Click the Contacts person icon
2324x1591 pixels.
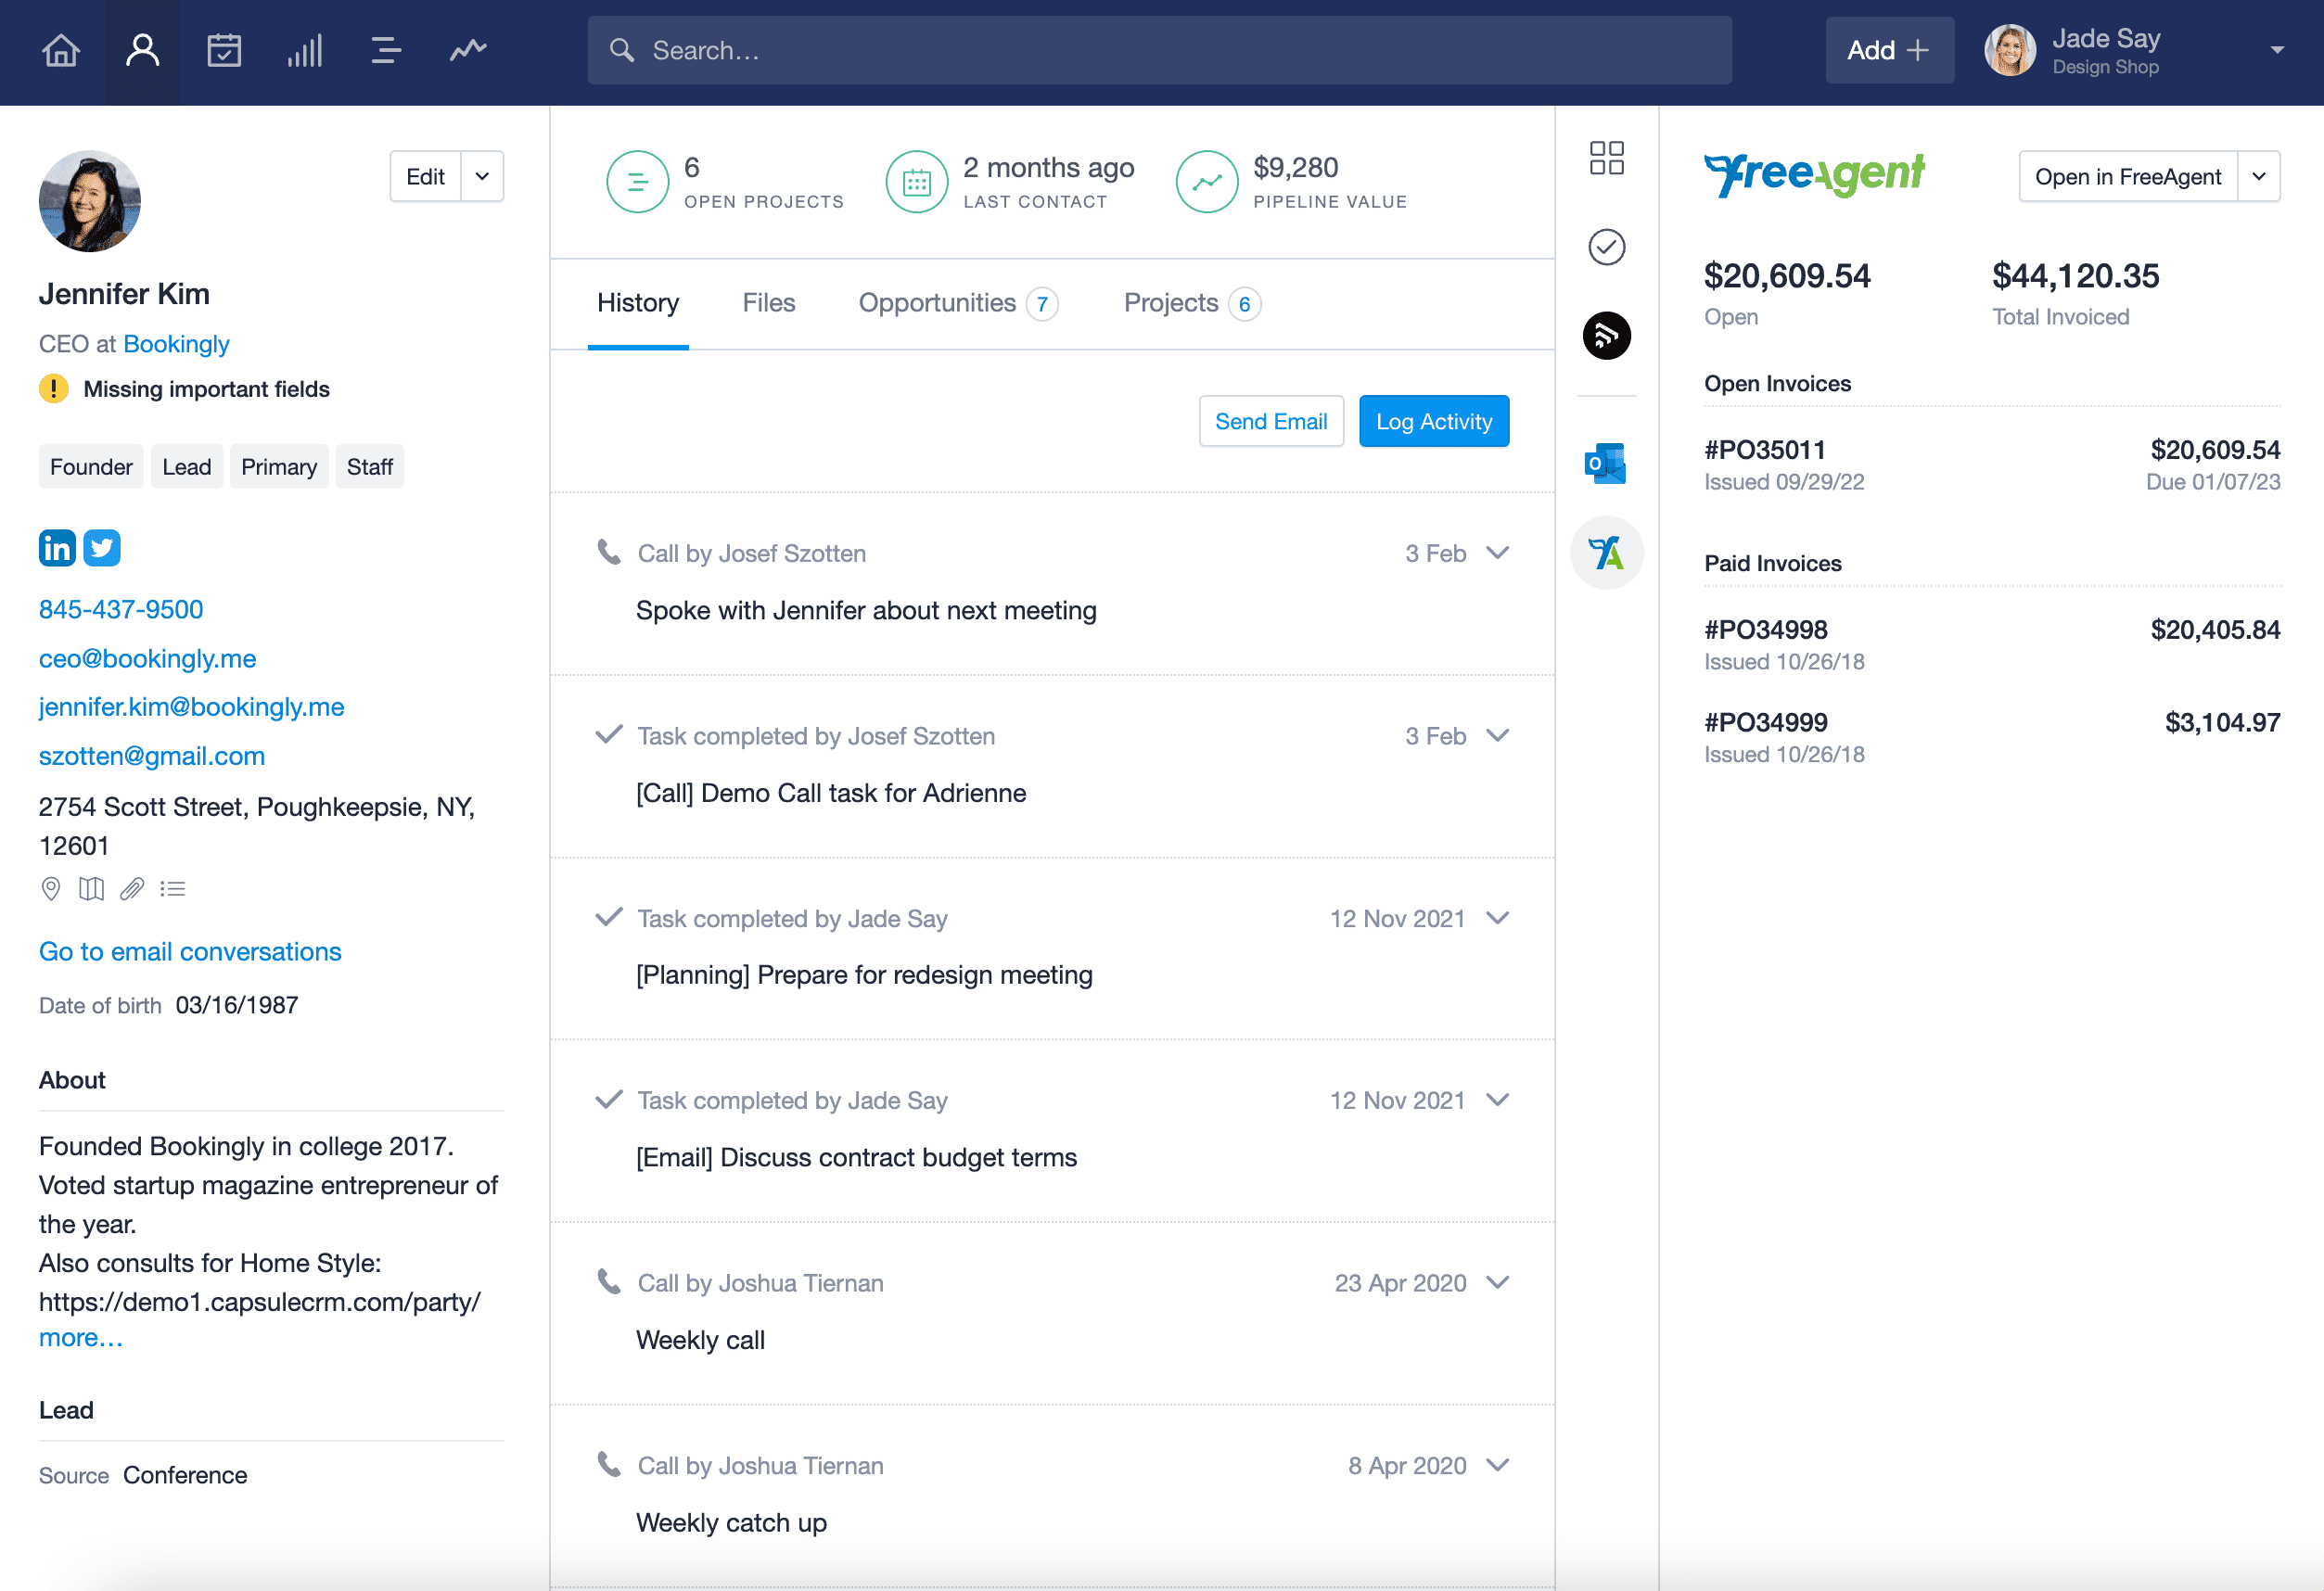(x=143, y=51)
